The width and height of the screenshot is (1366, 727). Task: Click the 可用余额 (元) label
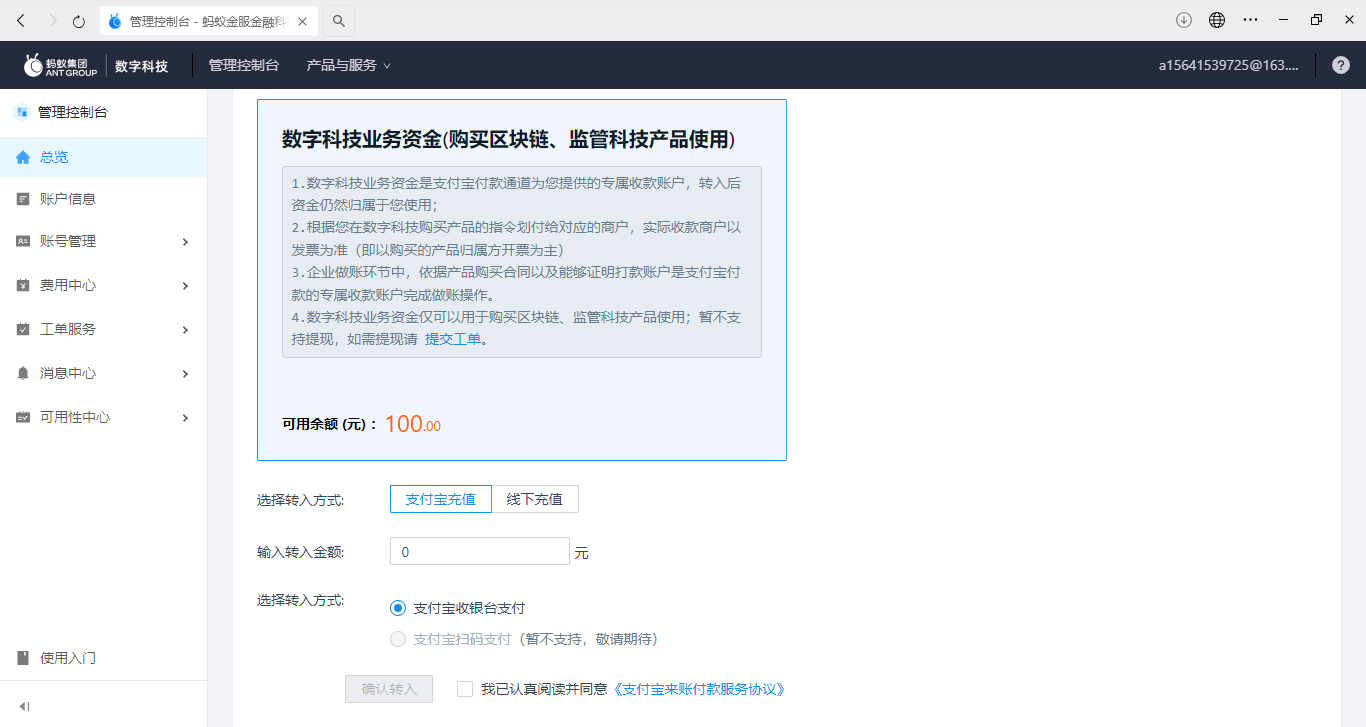330,425
